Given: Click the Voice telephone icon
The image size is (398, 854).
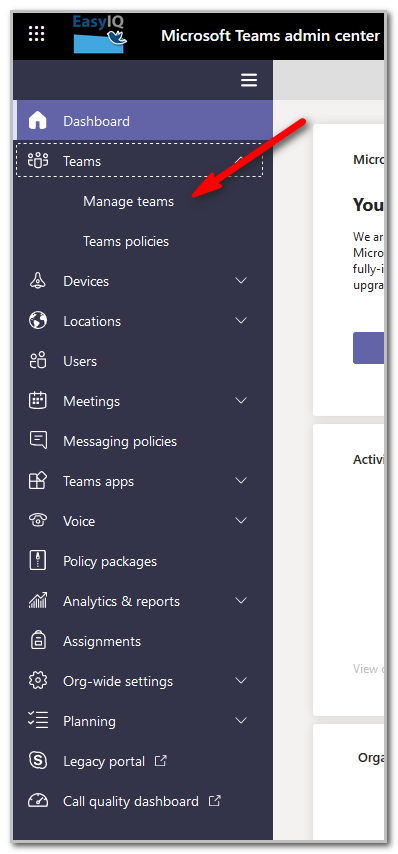Looking at the screenshot, I should [38, 521].
